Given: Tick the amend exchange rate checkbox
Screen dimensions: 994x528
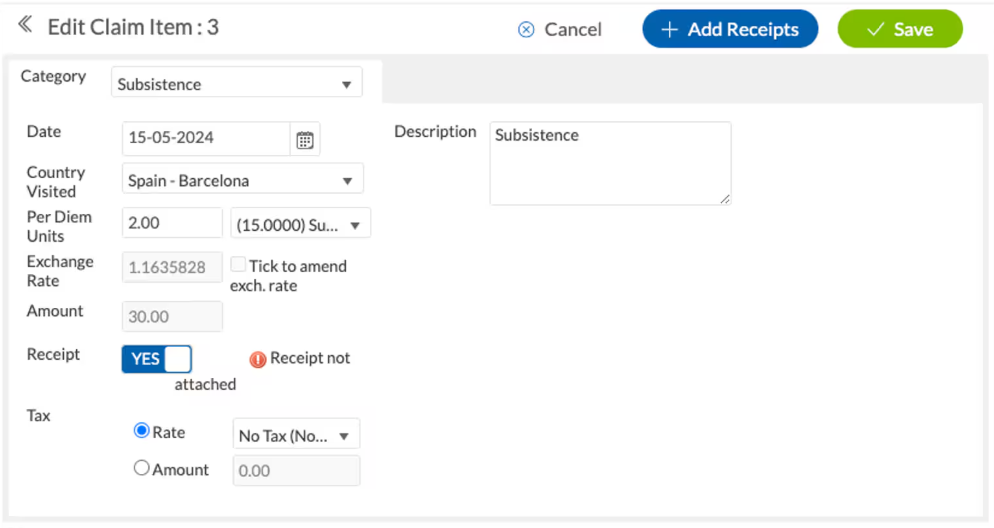Looking at the screenshot, I should tap(238, 264).
